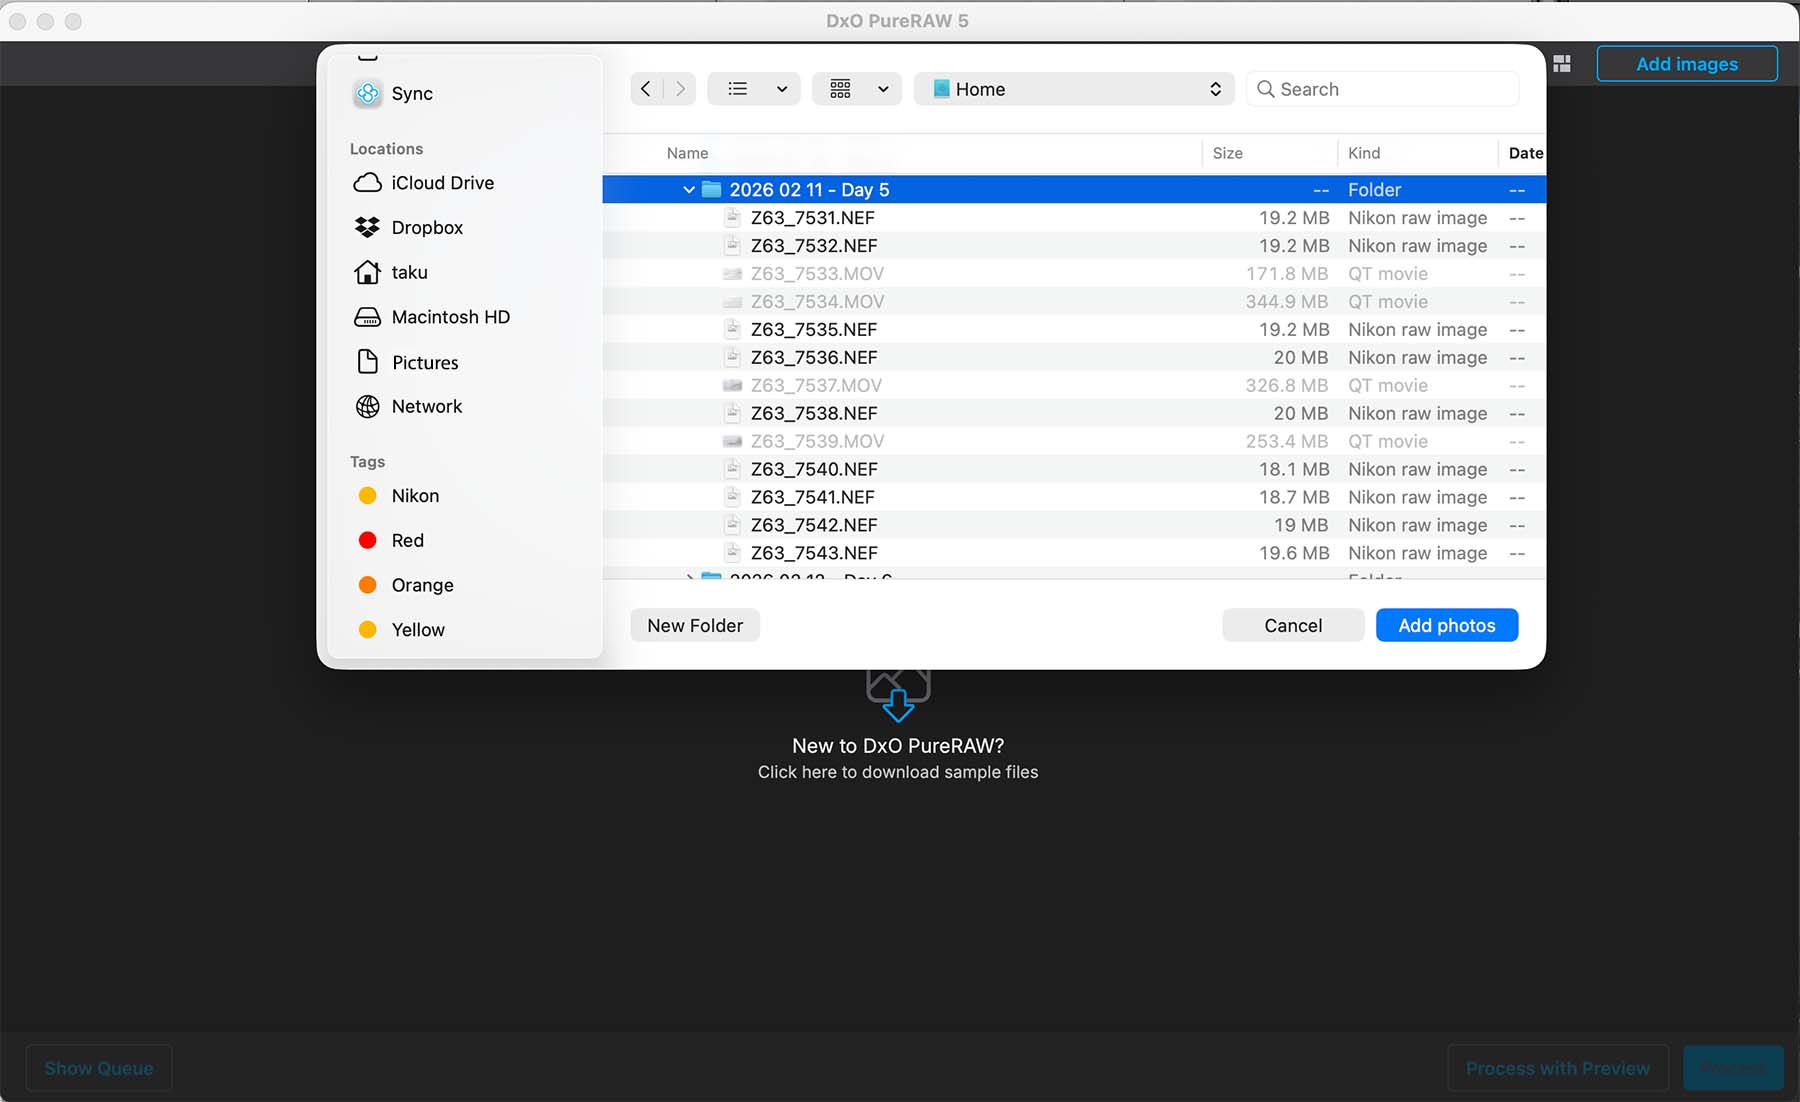
Task: Select the Red tag
Action: click(x=407, y=540)
